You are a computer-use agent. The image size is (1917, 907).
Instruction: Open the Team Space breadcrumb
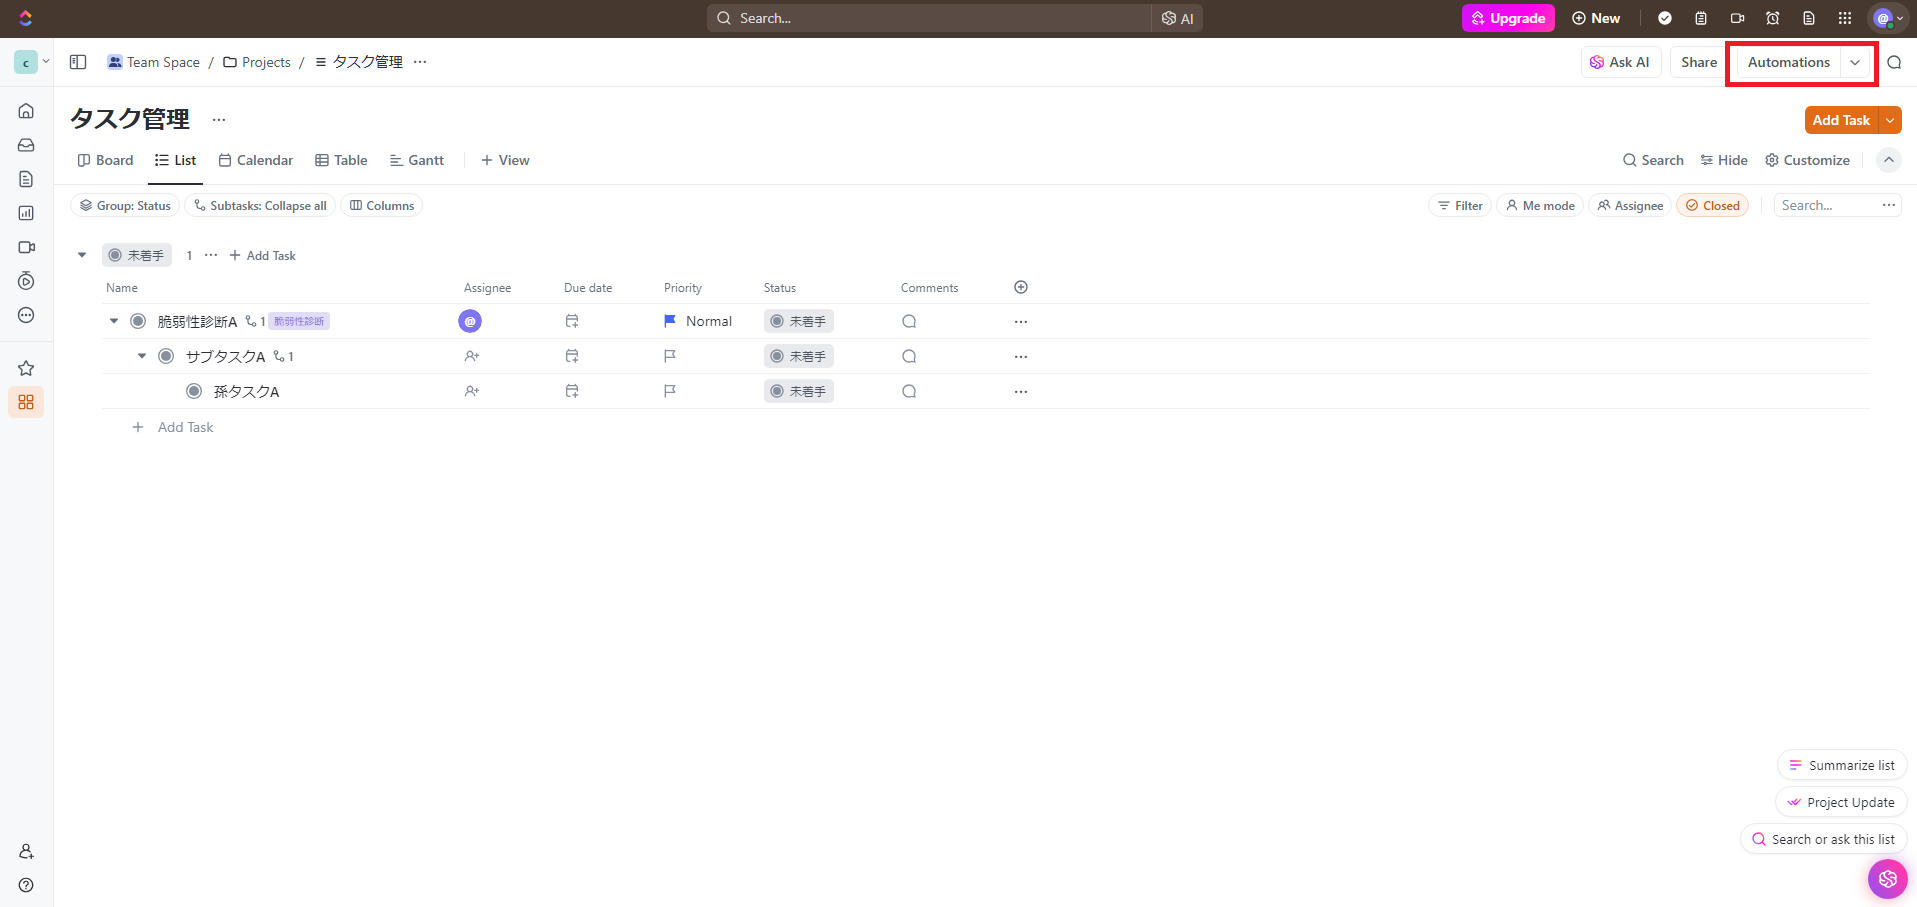pyautogui.click(x=154, y=62)
